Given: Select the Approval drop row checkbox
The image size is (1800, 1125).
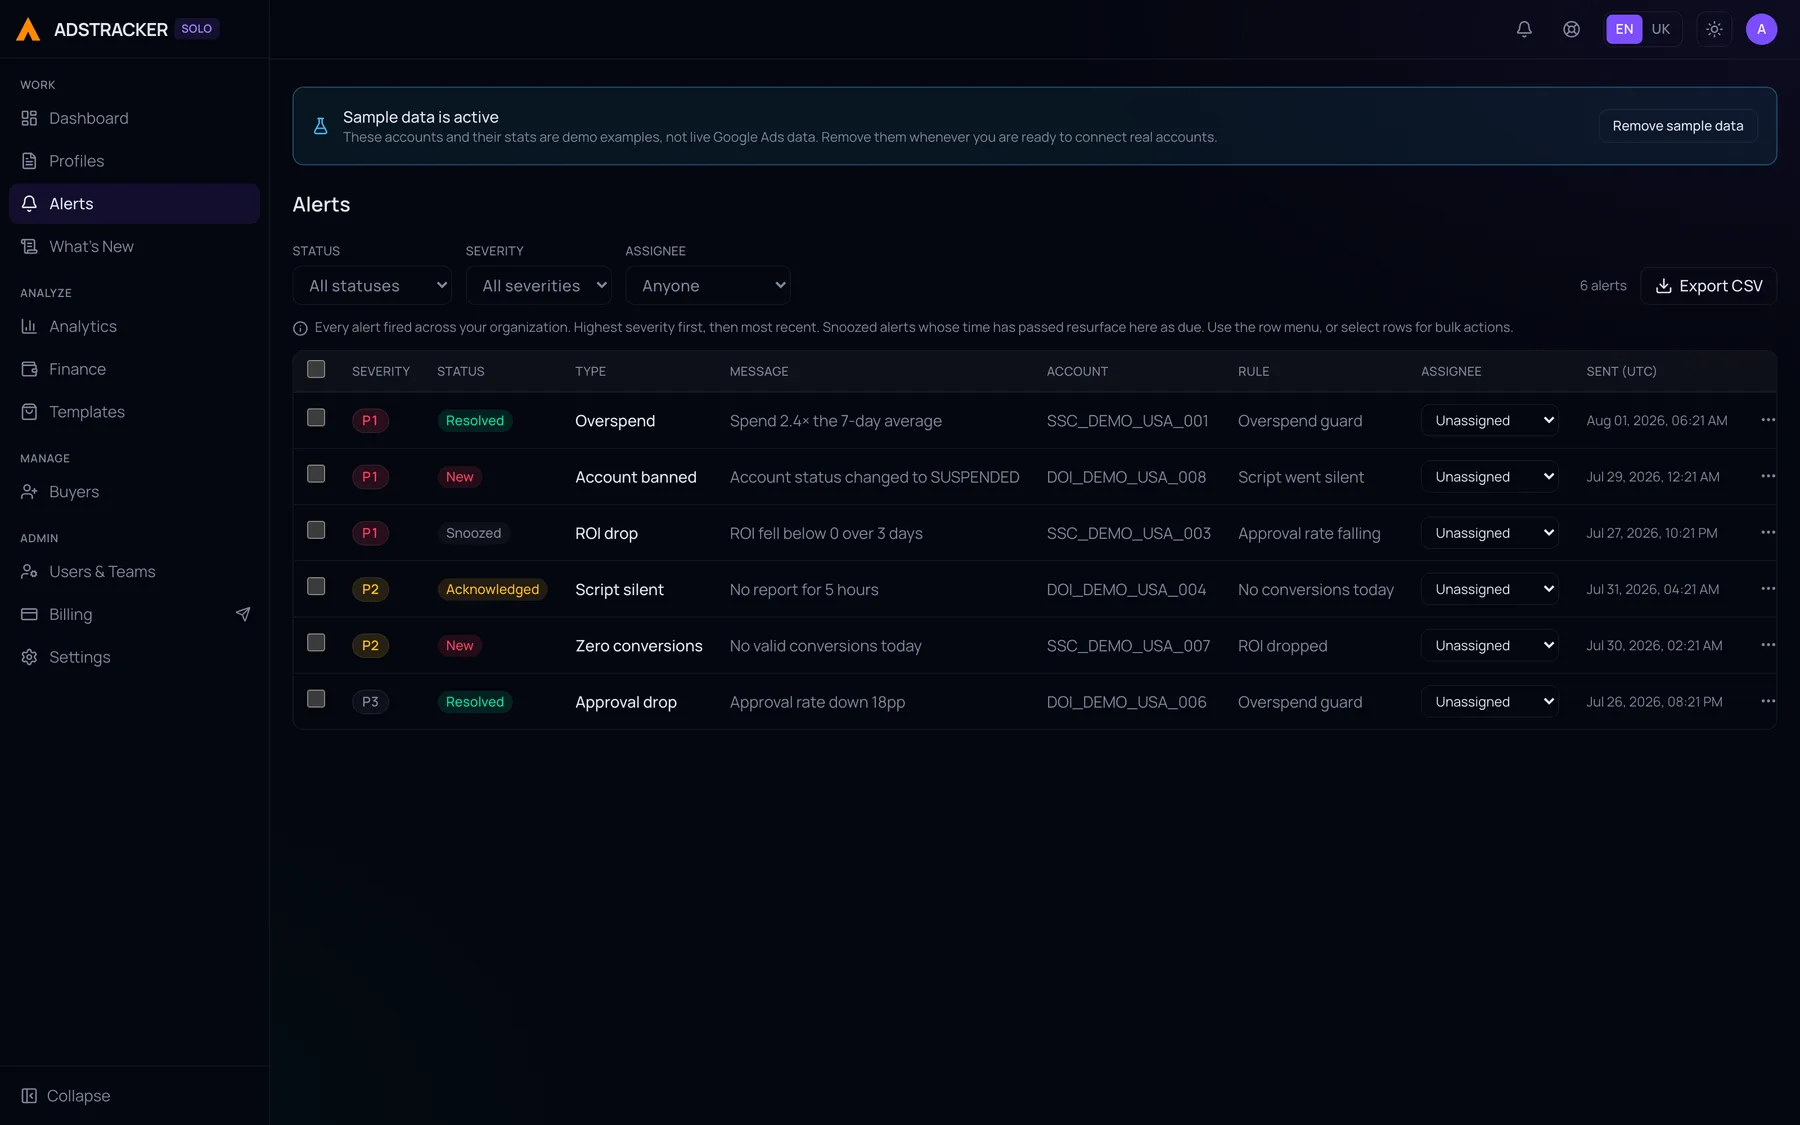Looking at the screenshot, I should click(x=316, y=698).
